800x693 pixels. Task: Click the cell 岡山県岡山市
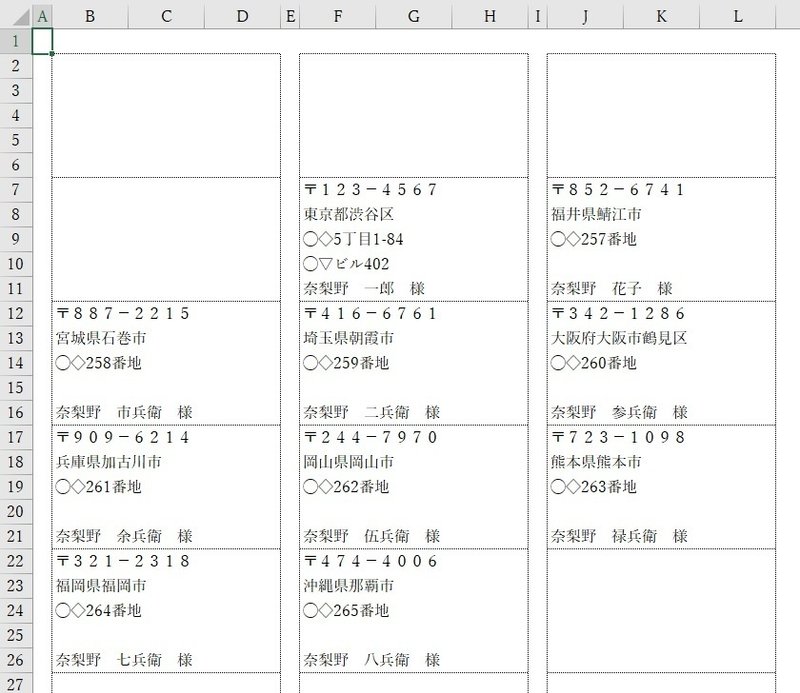tap(348, 462)
